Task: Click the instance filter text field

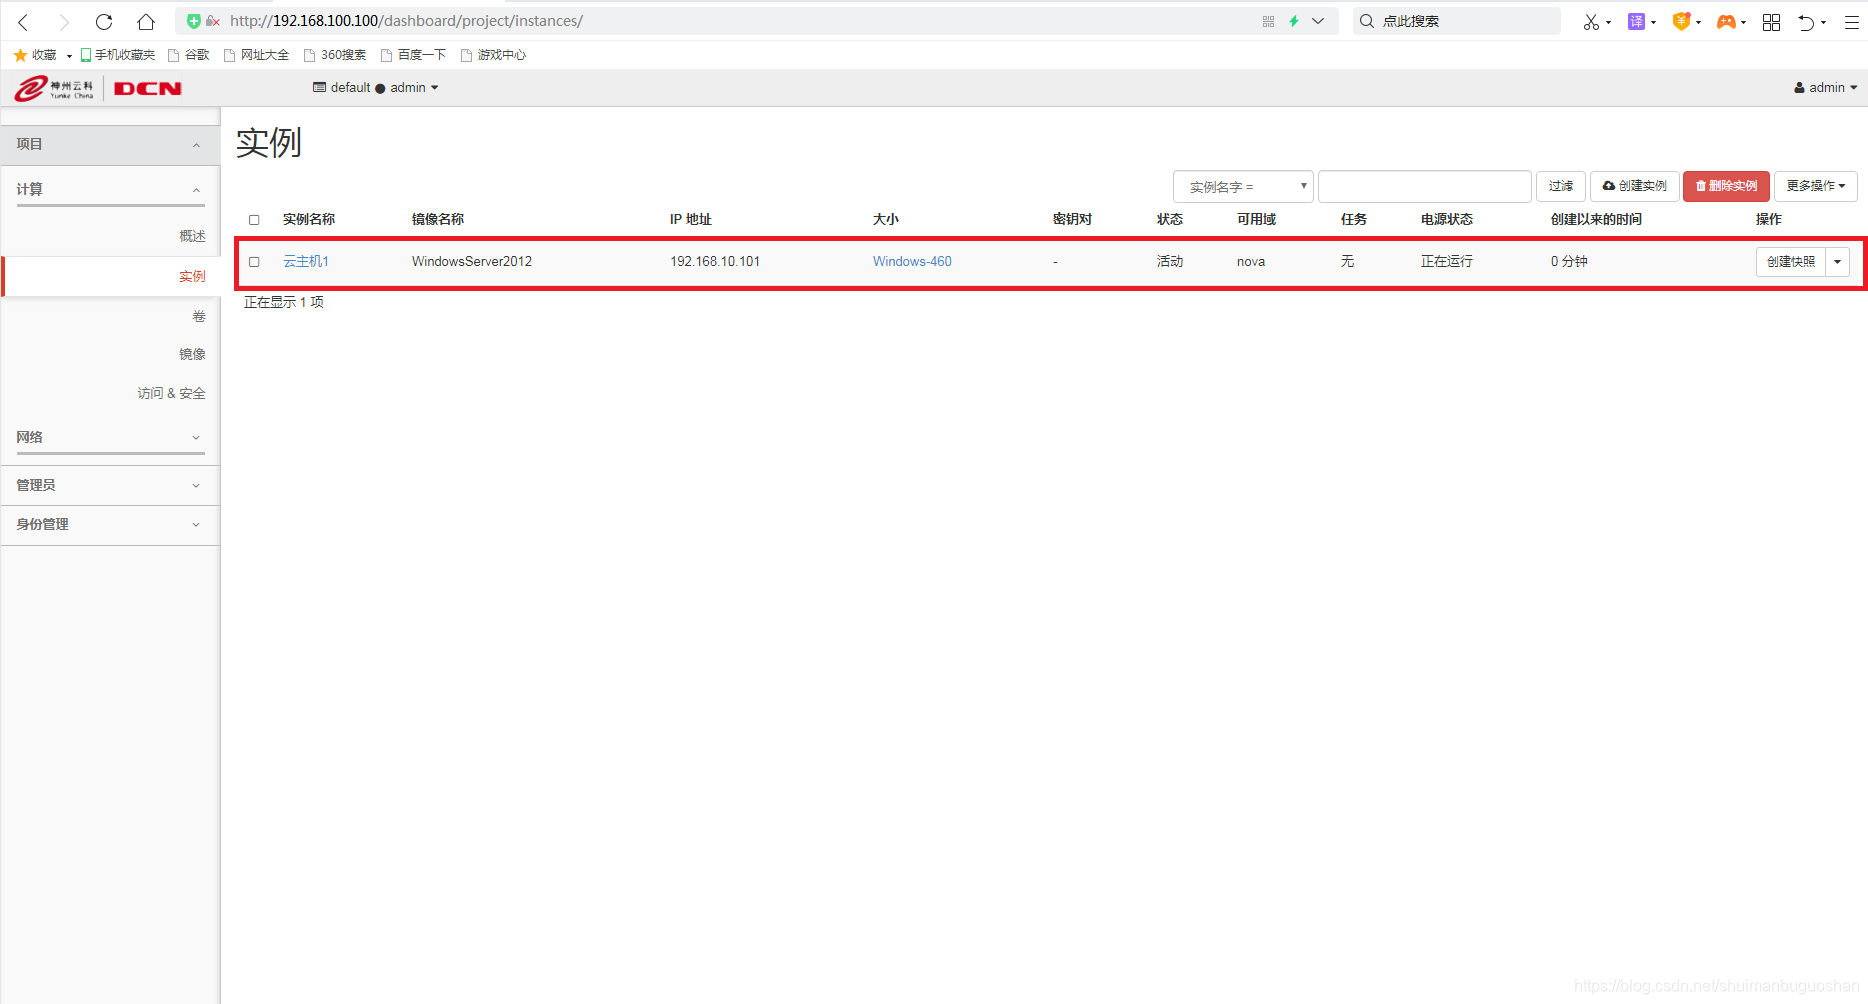Action: tap(1424, 186)
